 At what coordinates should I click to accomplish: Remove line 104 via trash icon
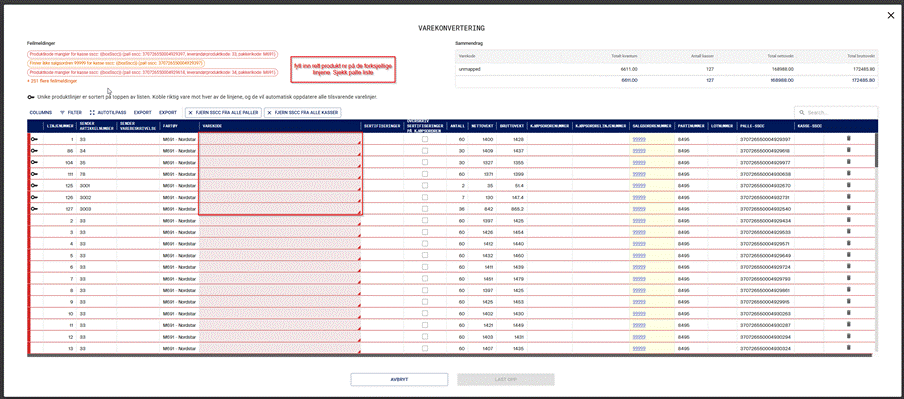click(848, 162)
